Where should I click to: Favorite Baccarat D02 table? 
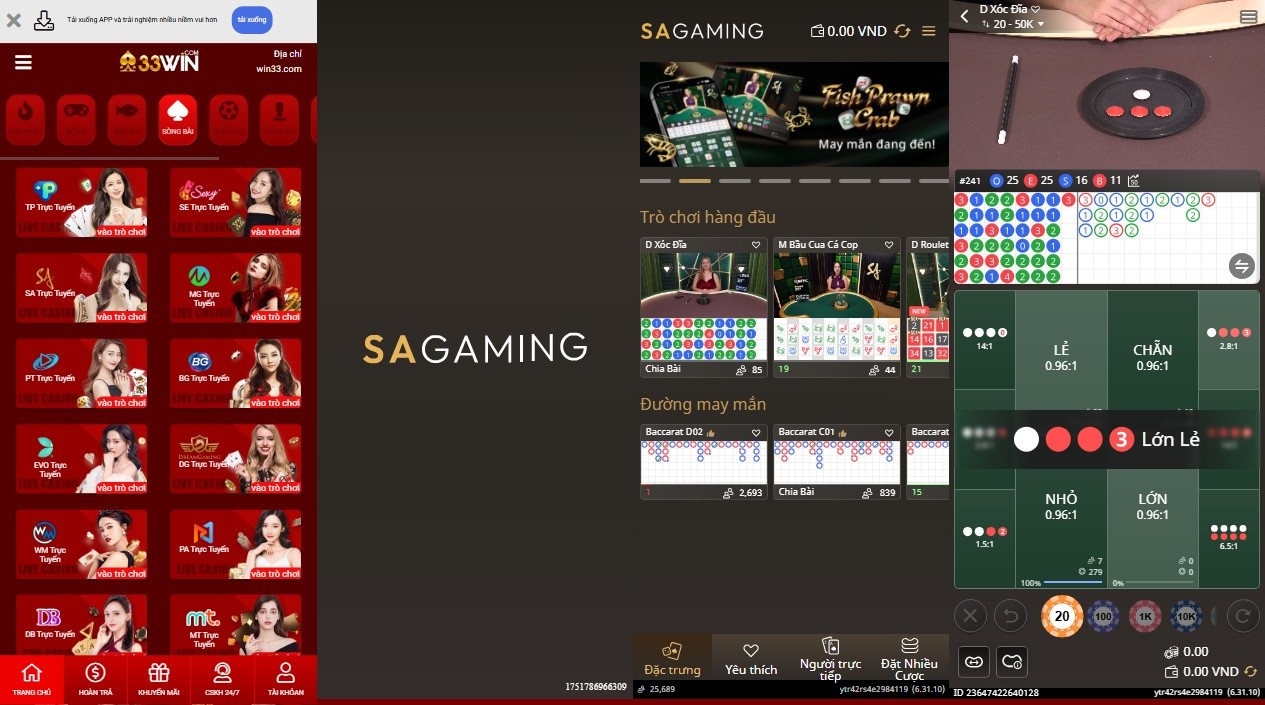757,432
